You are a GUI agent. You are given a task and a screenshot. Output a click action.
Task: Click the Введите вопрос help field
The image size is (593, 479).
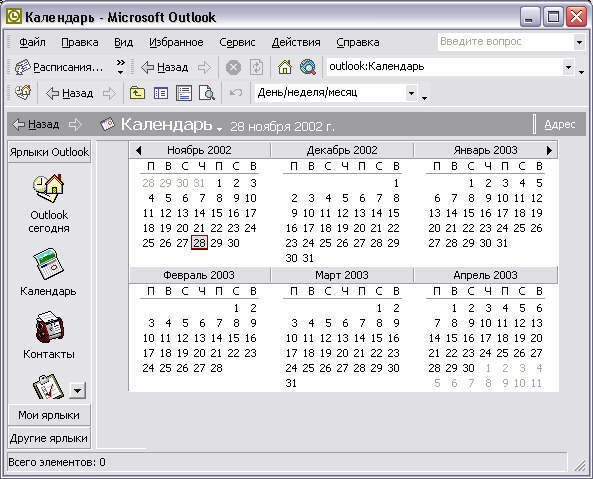tap(506, 41)
